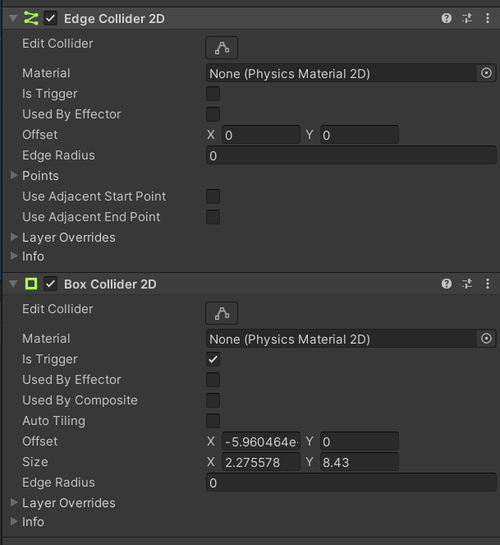Collapse the Box Collider 2D component
Viewport: 500px width, 545px height.
click(x=13, y=284)
